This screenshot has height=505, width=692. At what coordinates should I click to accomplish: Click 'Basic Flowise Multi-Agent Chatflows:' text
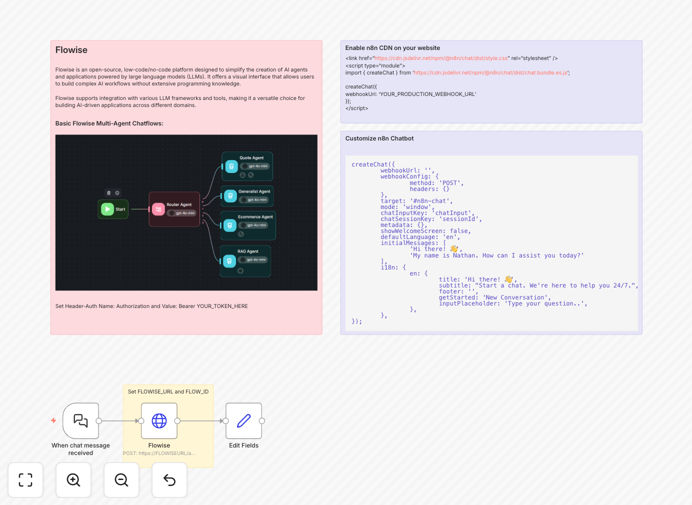tap(109, 123)
